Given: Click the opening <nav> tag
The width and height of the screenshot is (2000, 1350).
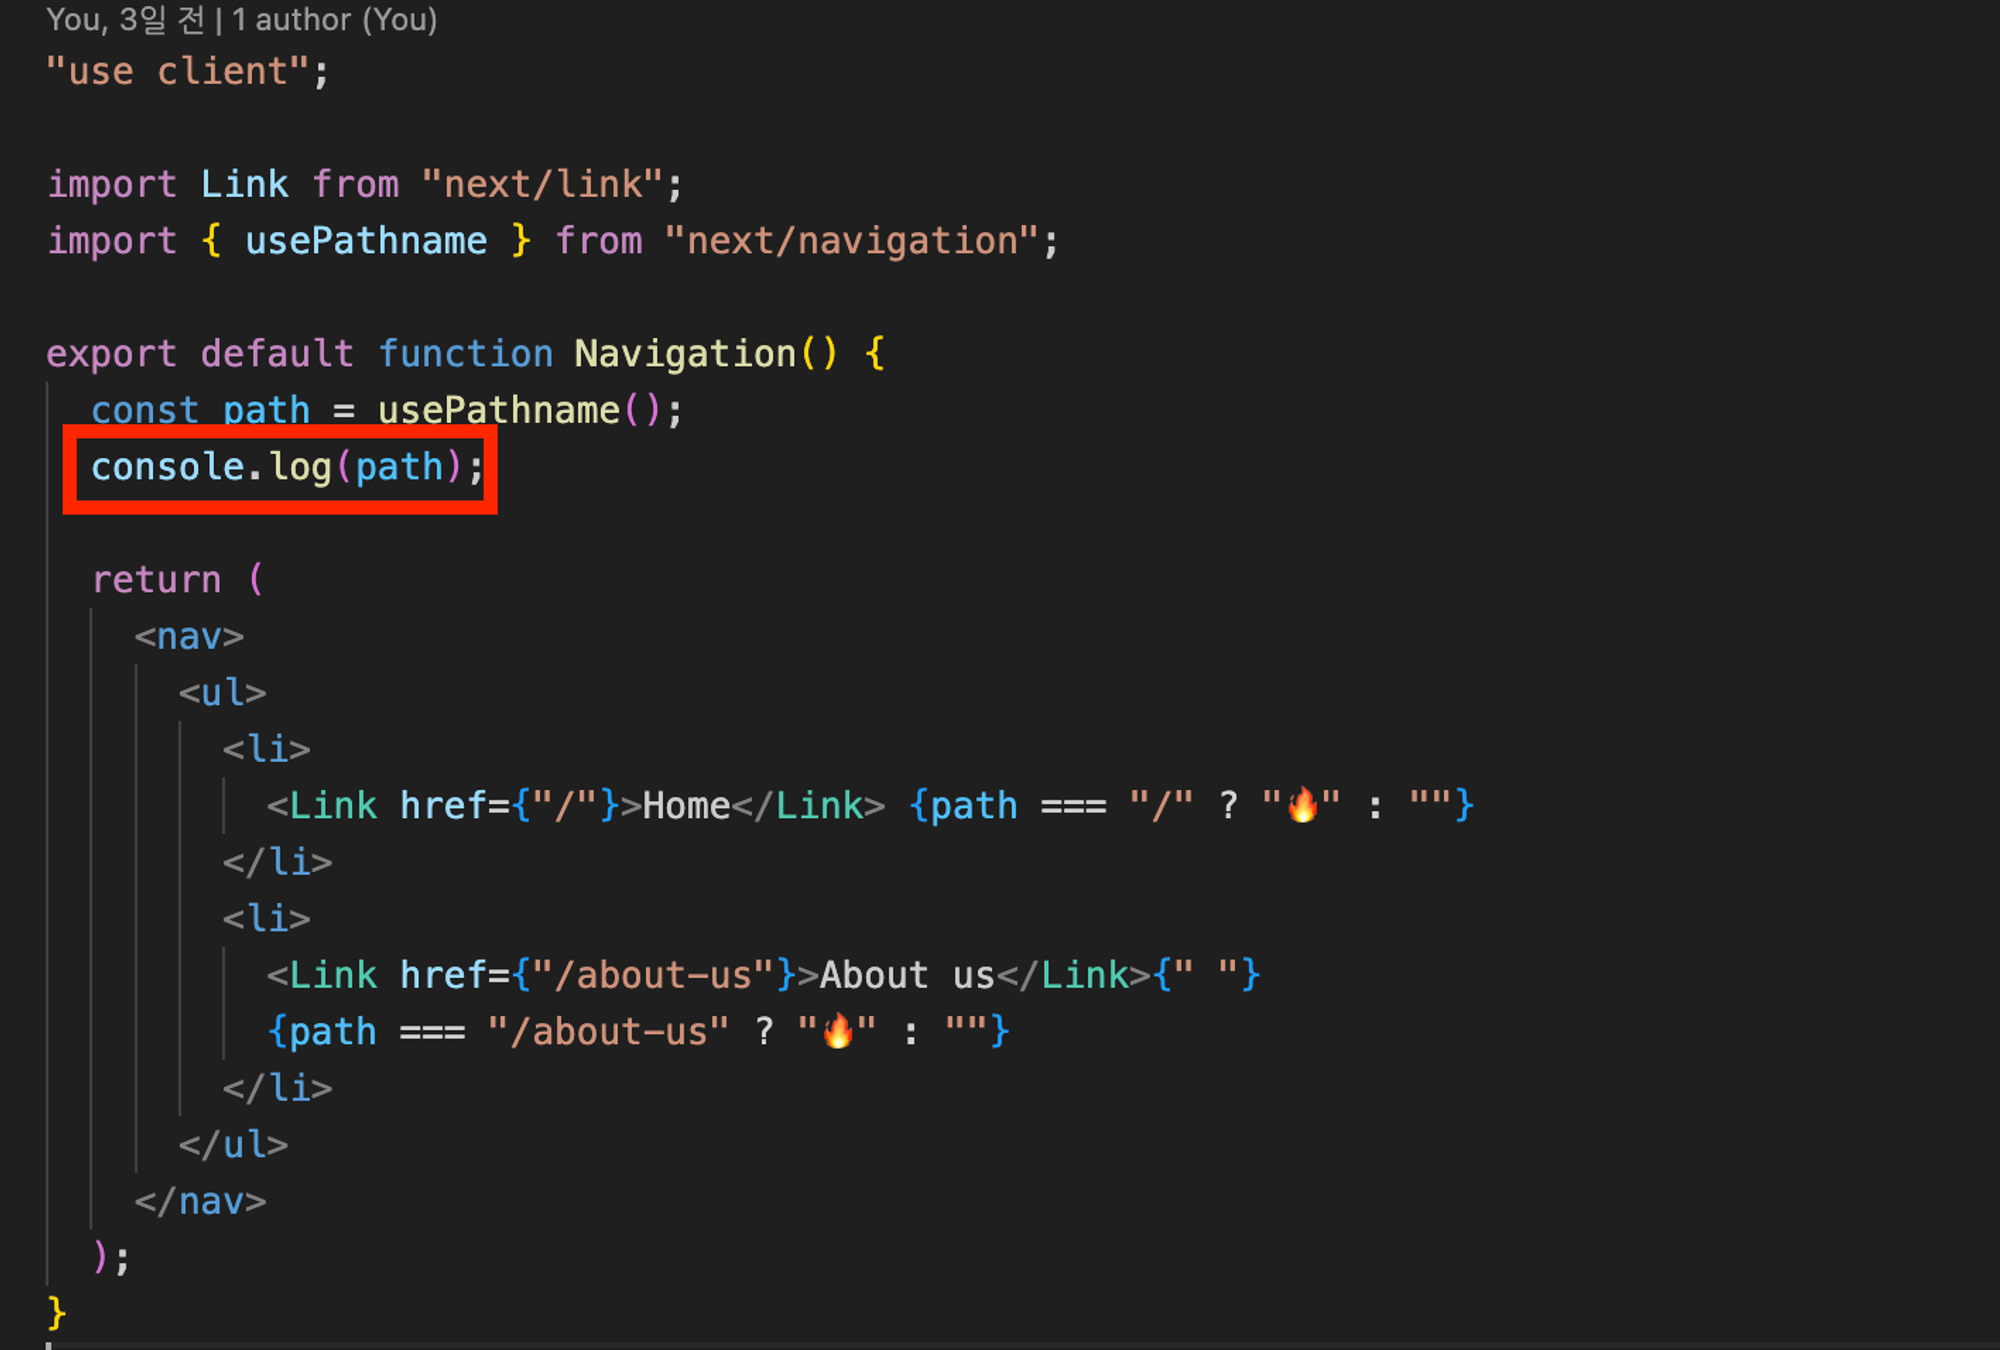Looking at the screenshot, I should (x=189, y=637).
